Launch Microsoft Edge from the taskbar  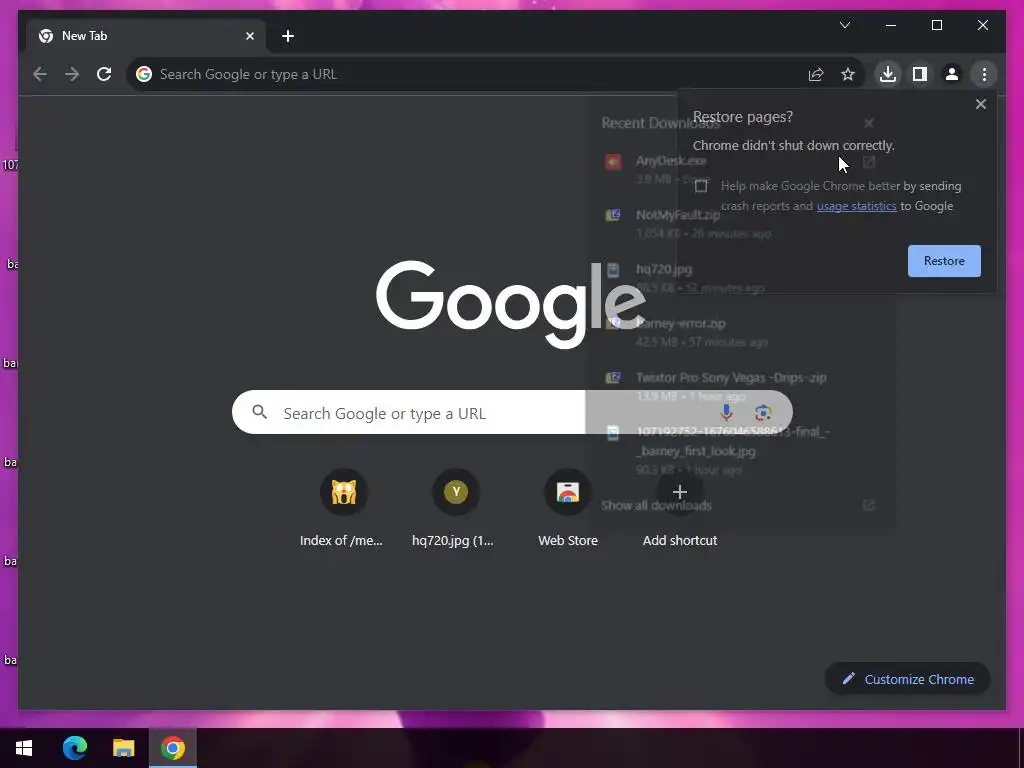tap(74, 748)
